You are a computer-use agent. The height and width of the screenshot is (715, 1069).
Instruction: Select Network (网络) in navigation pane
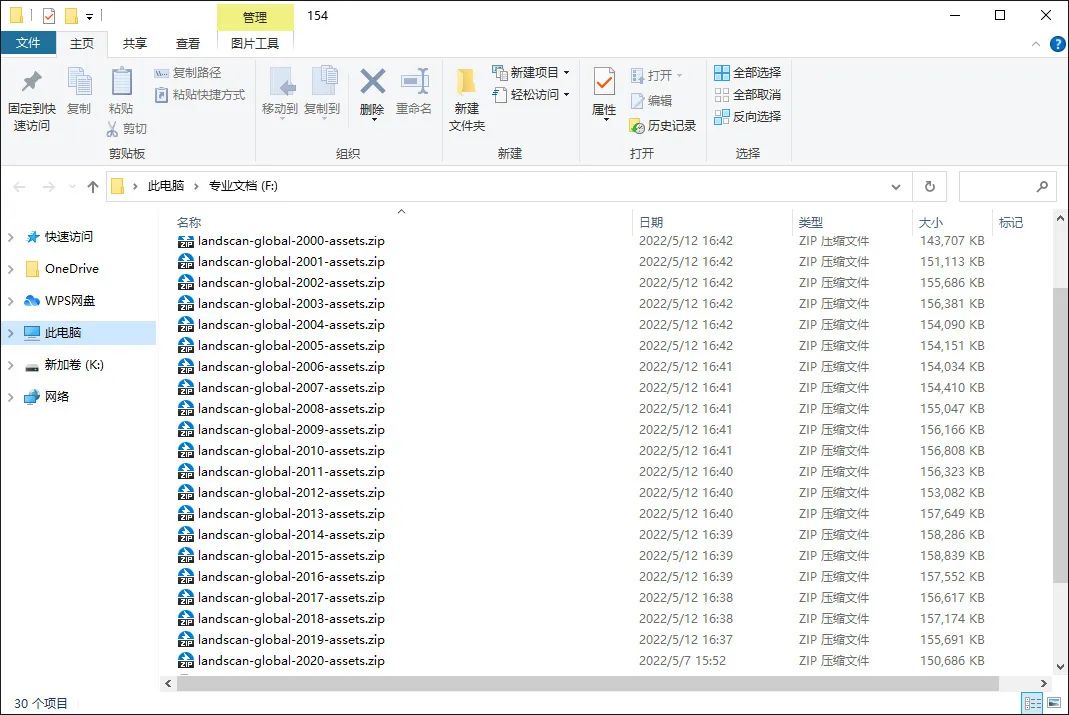pyautogui.click(x=57, y=397)
